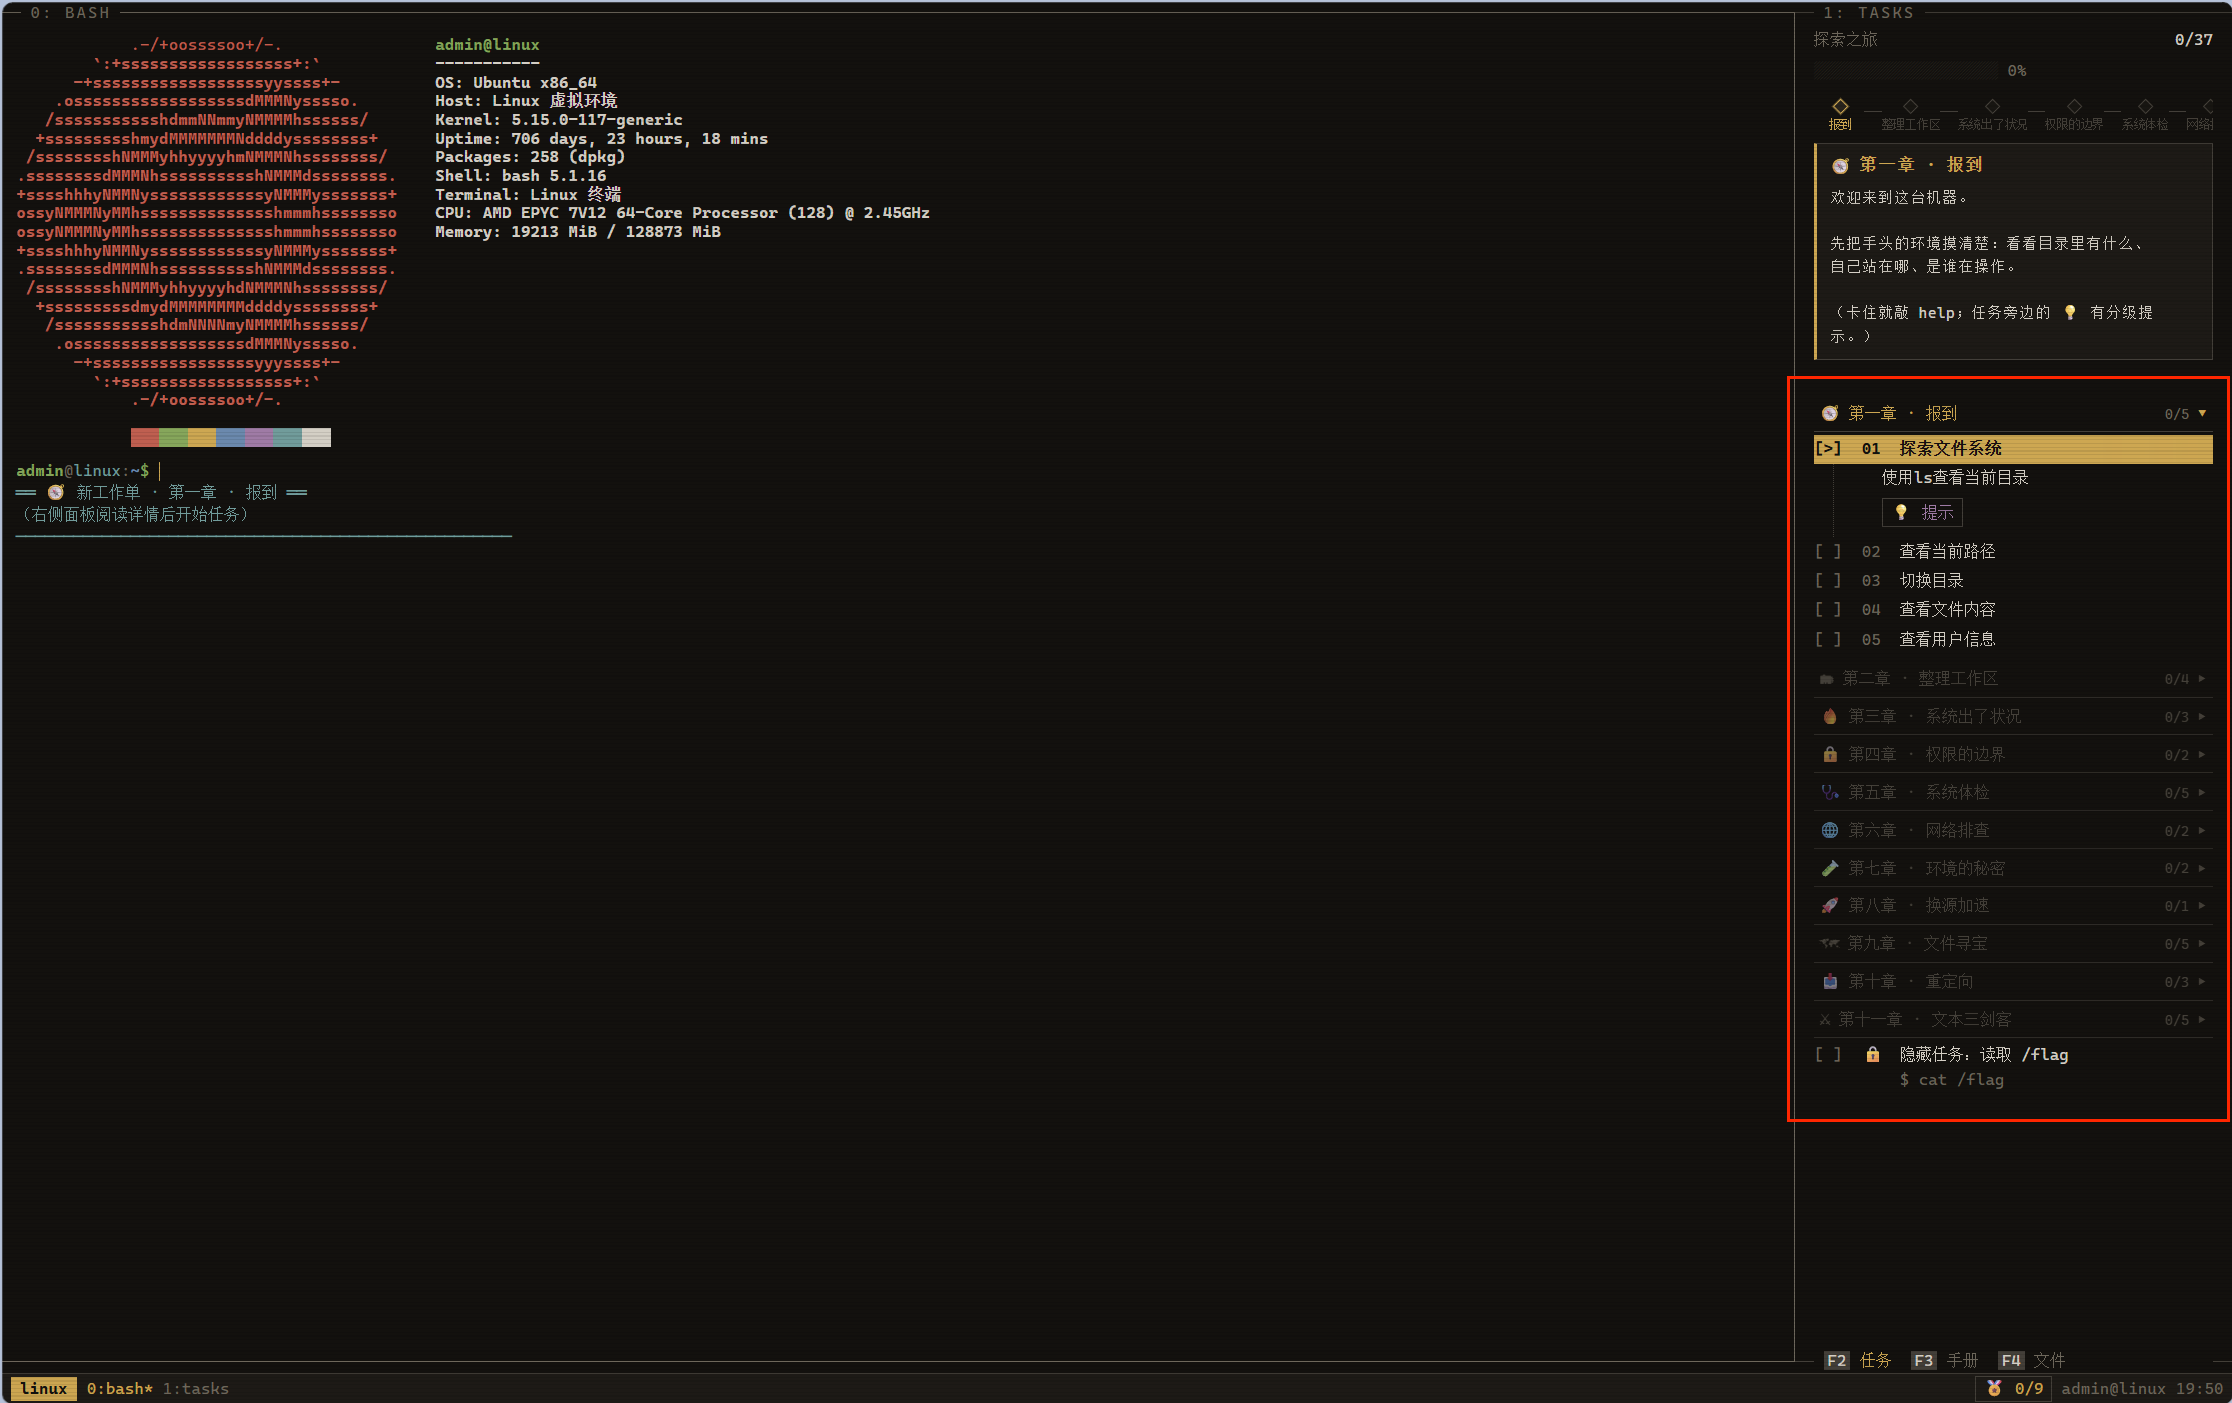The height and width of the screenshot is (1403, 2232).
Task: Expand 第二章 整理工作区 arrow
Action: point(2202,678)
